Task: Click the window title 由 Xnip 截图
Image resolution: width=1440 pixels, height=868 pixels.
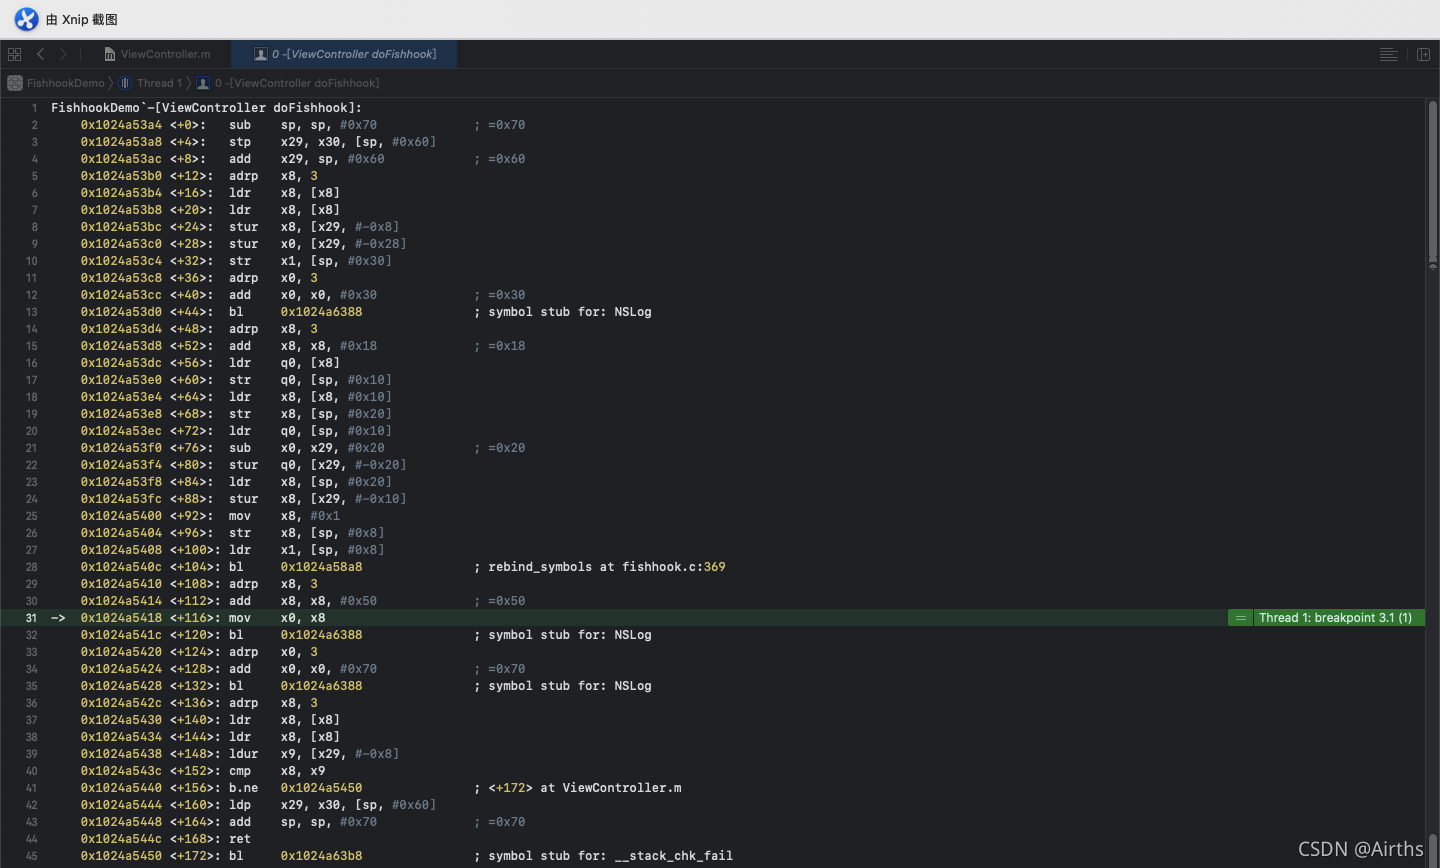Action: tap(82, 19)
